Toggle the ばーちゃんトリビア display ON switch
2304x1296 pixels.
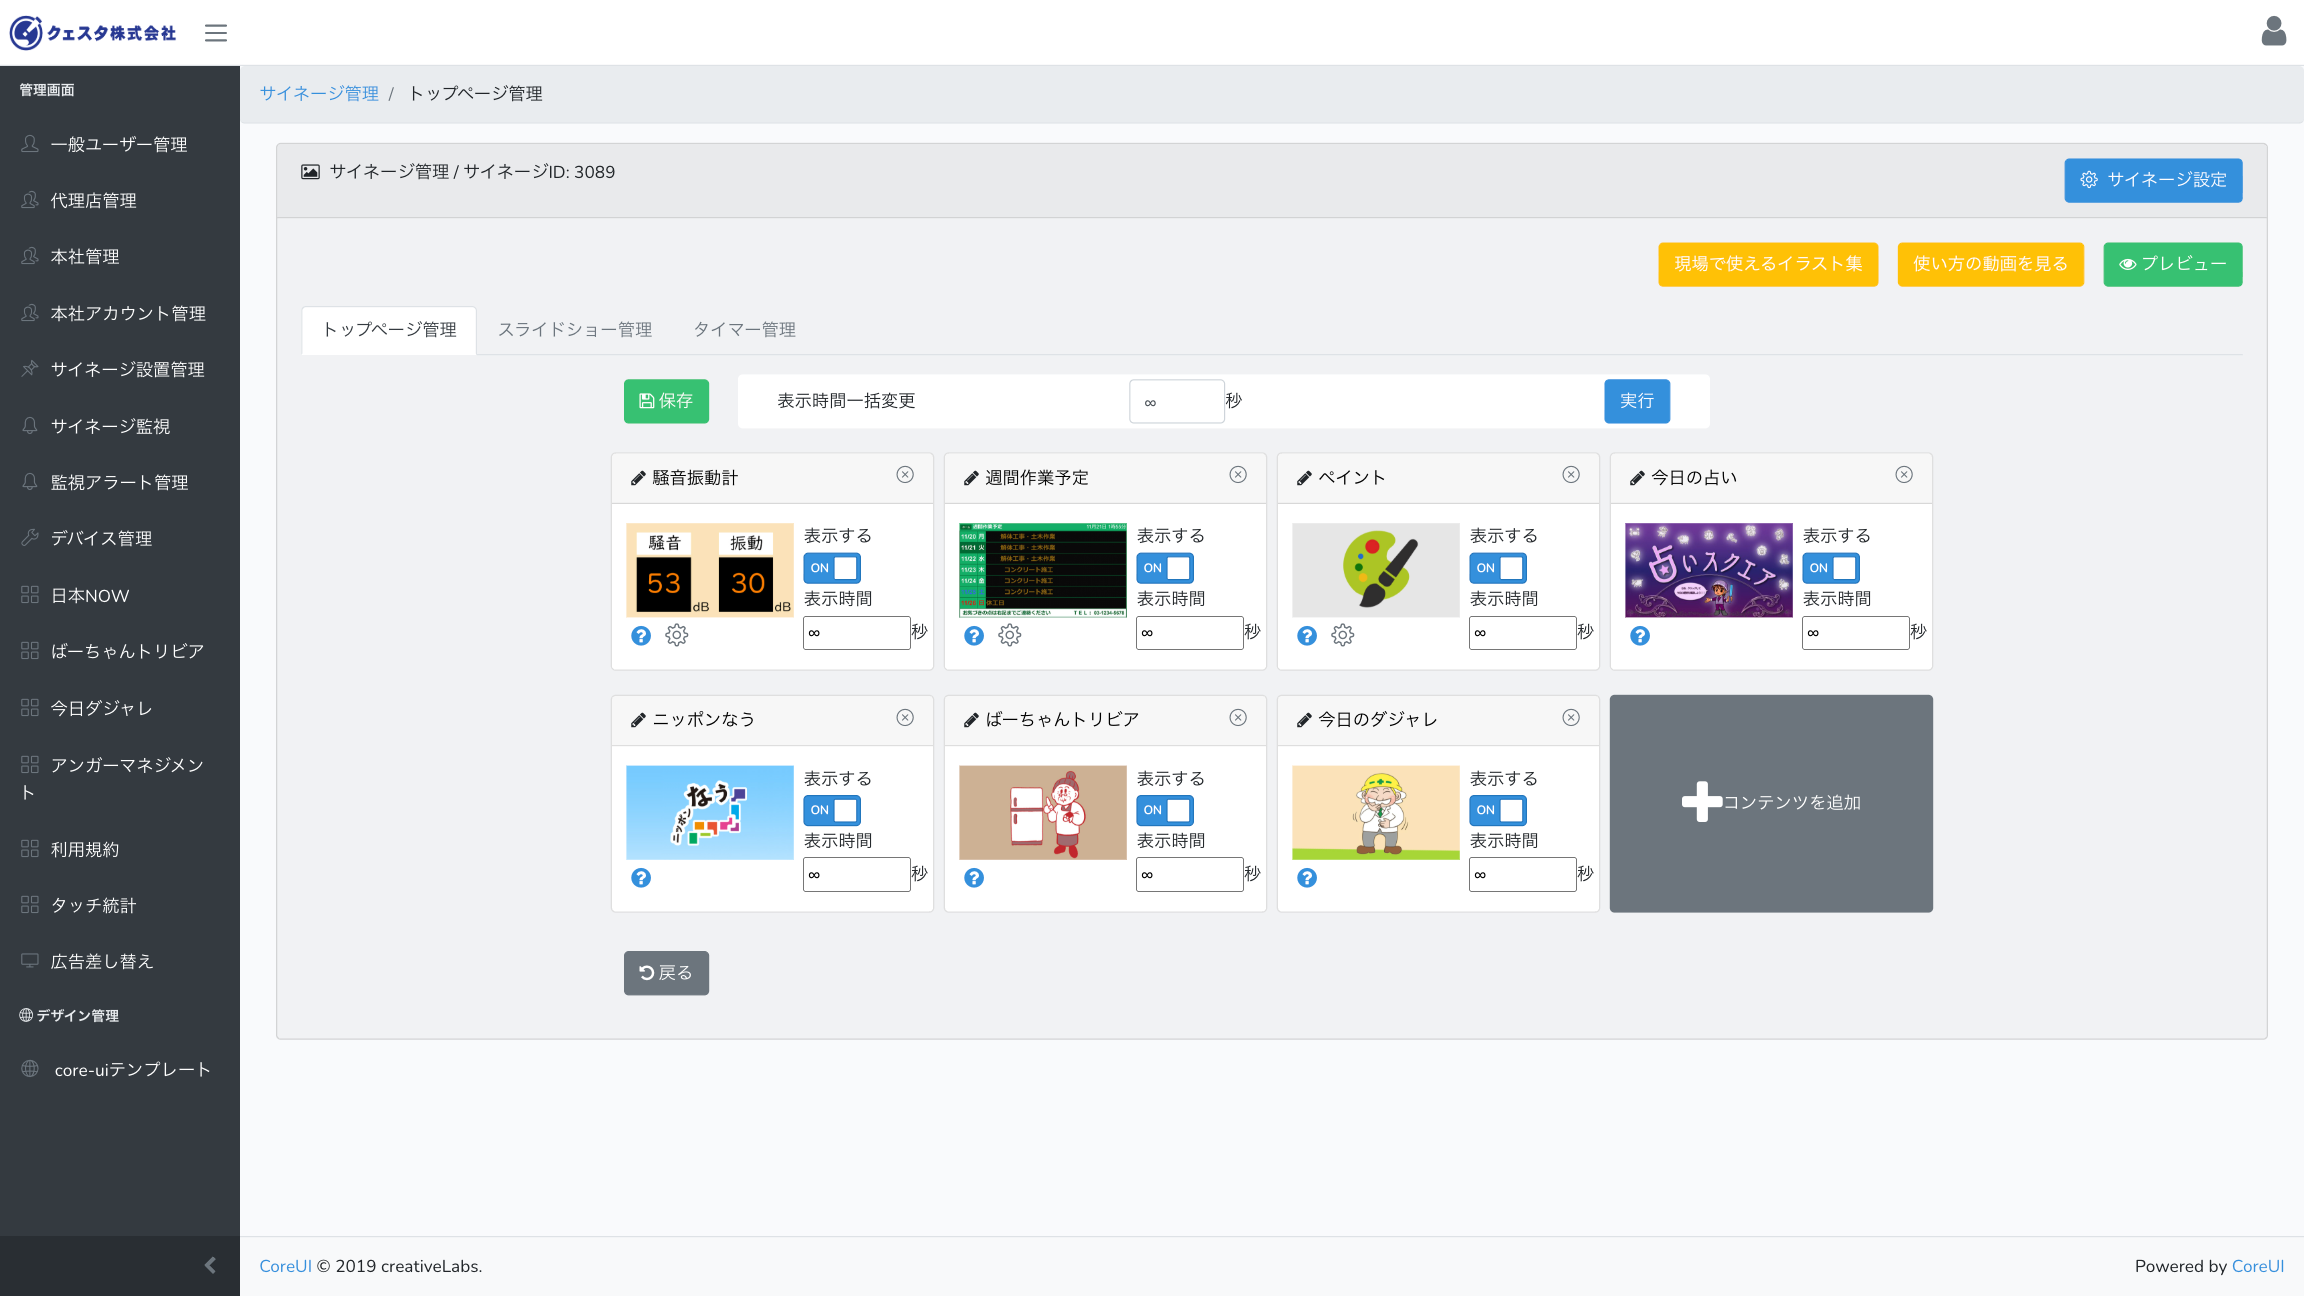tap(1165, 810)
